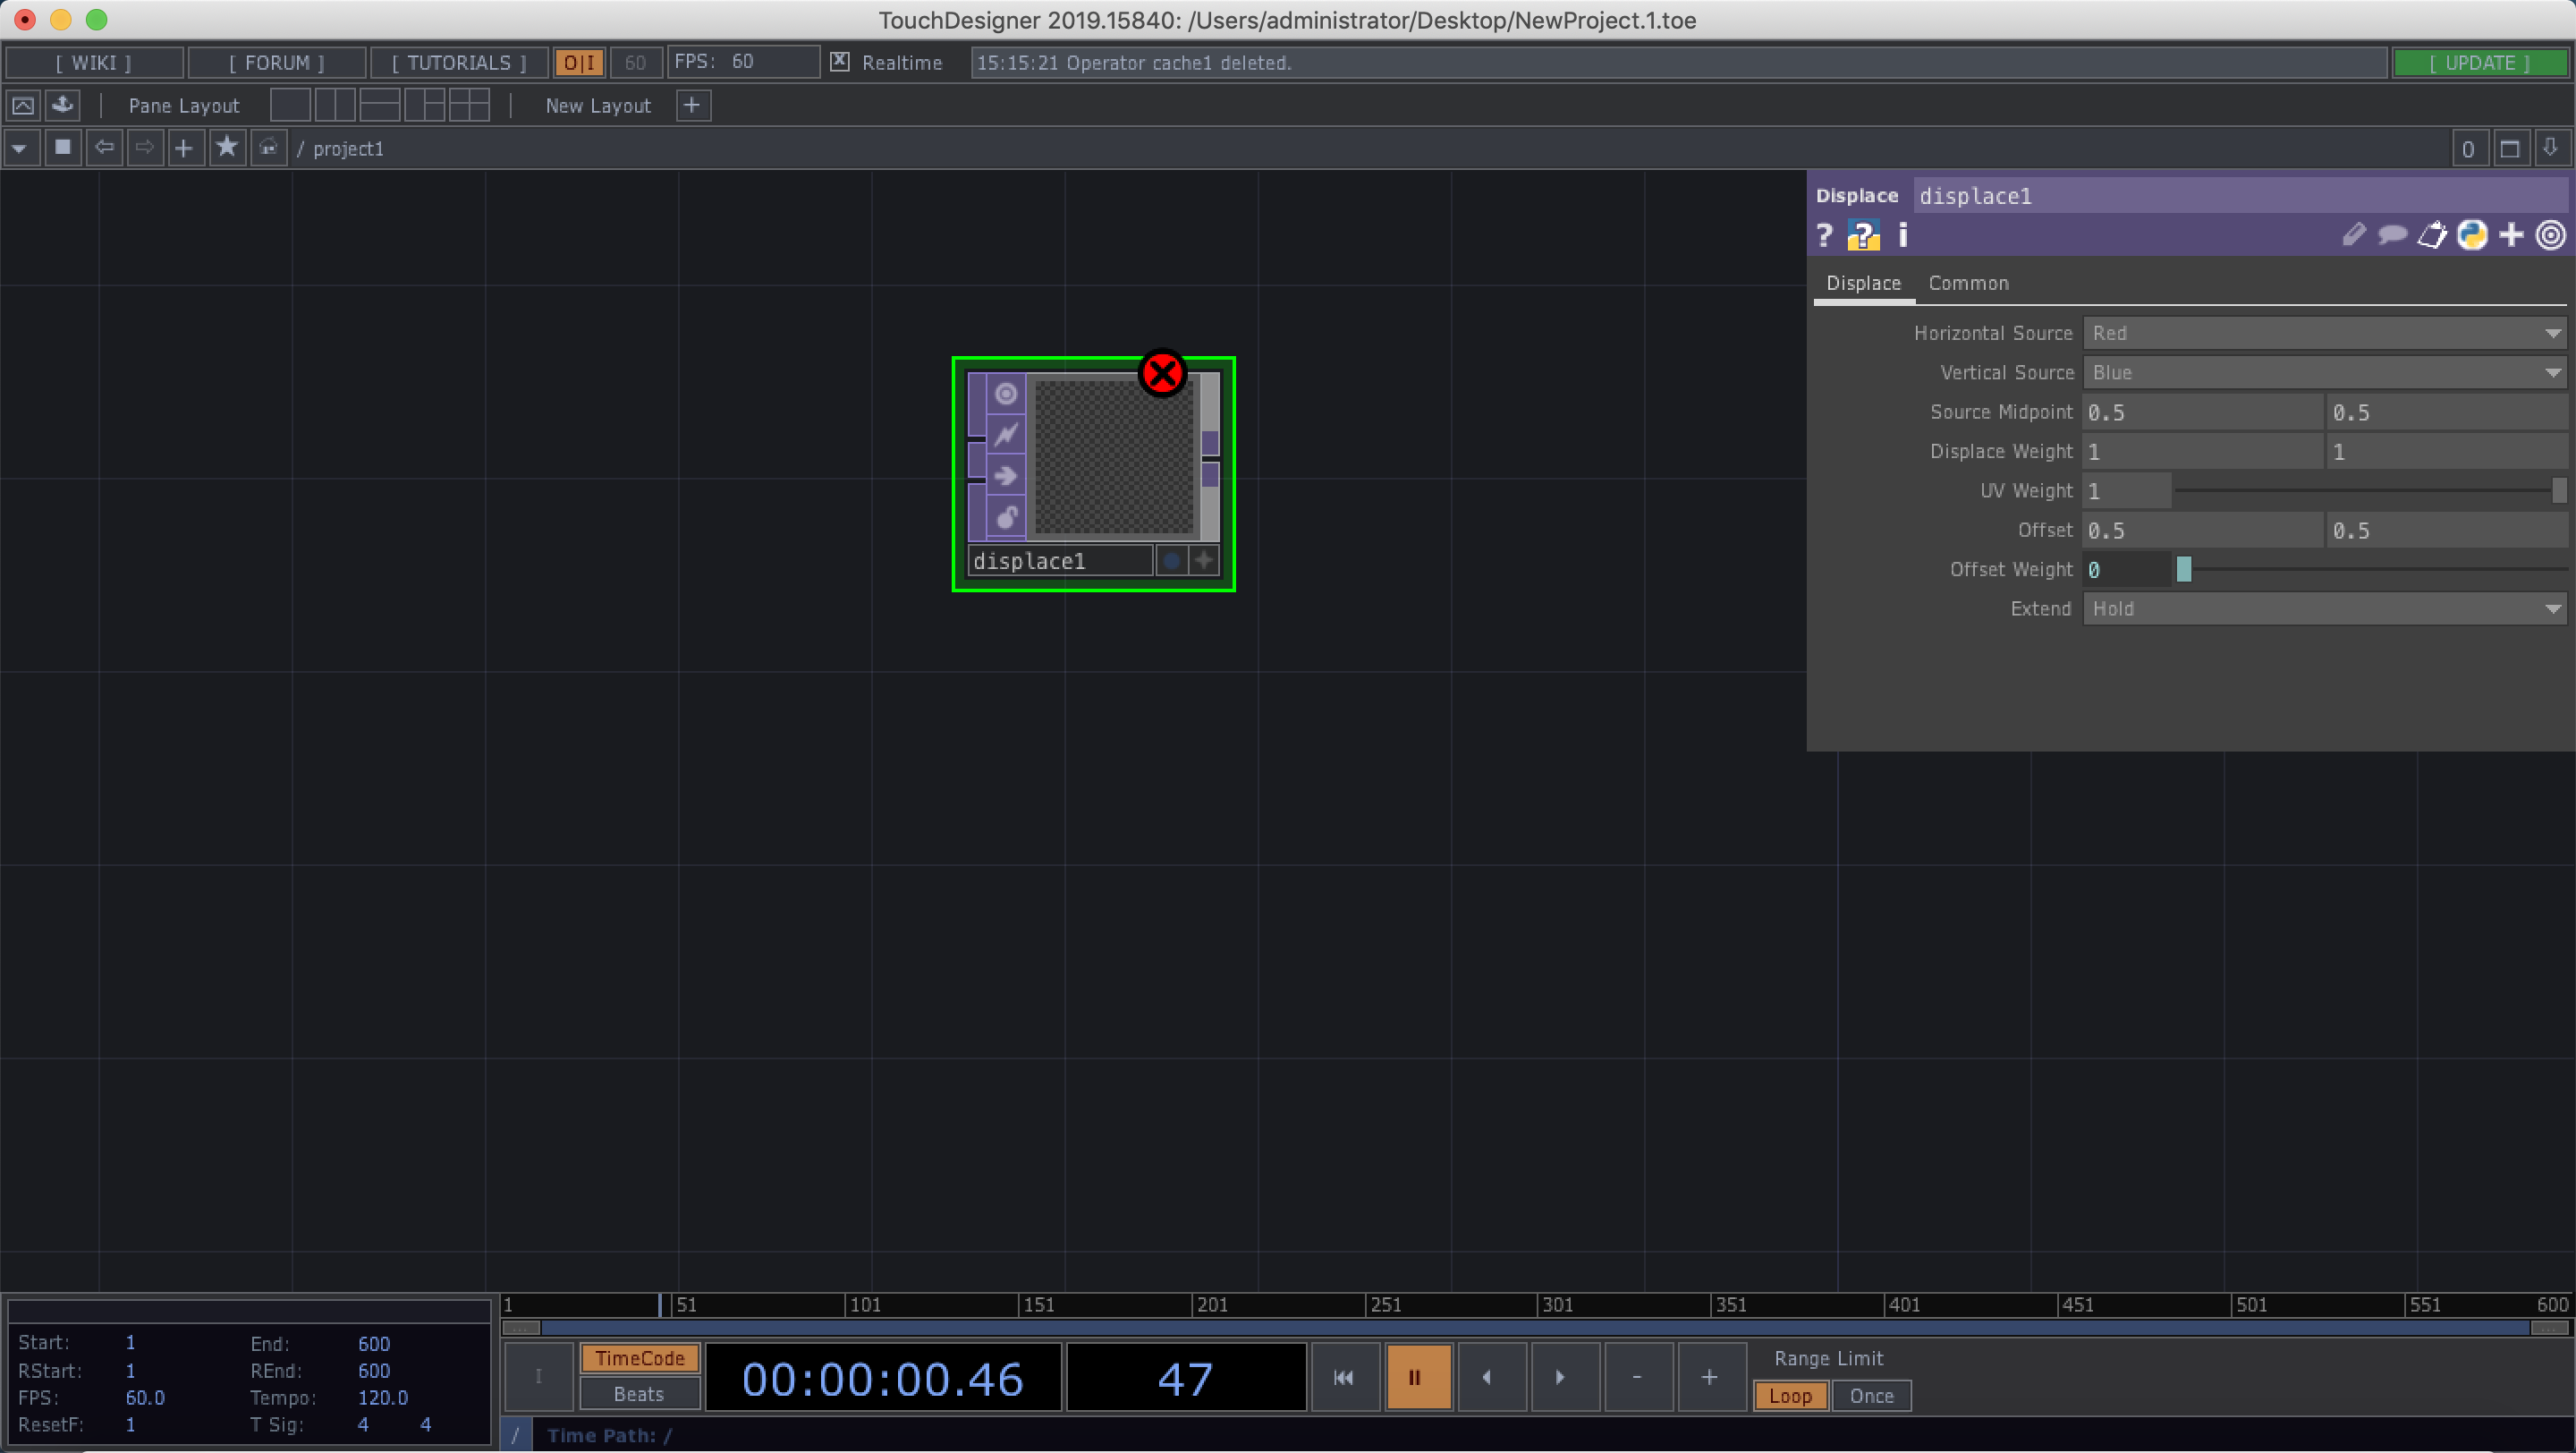Click the bookmark star in the path bar
Viewport: 2576px width, 1453px height.
pyautogui.click(x=226, y=147)
